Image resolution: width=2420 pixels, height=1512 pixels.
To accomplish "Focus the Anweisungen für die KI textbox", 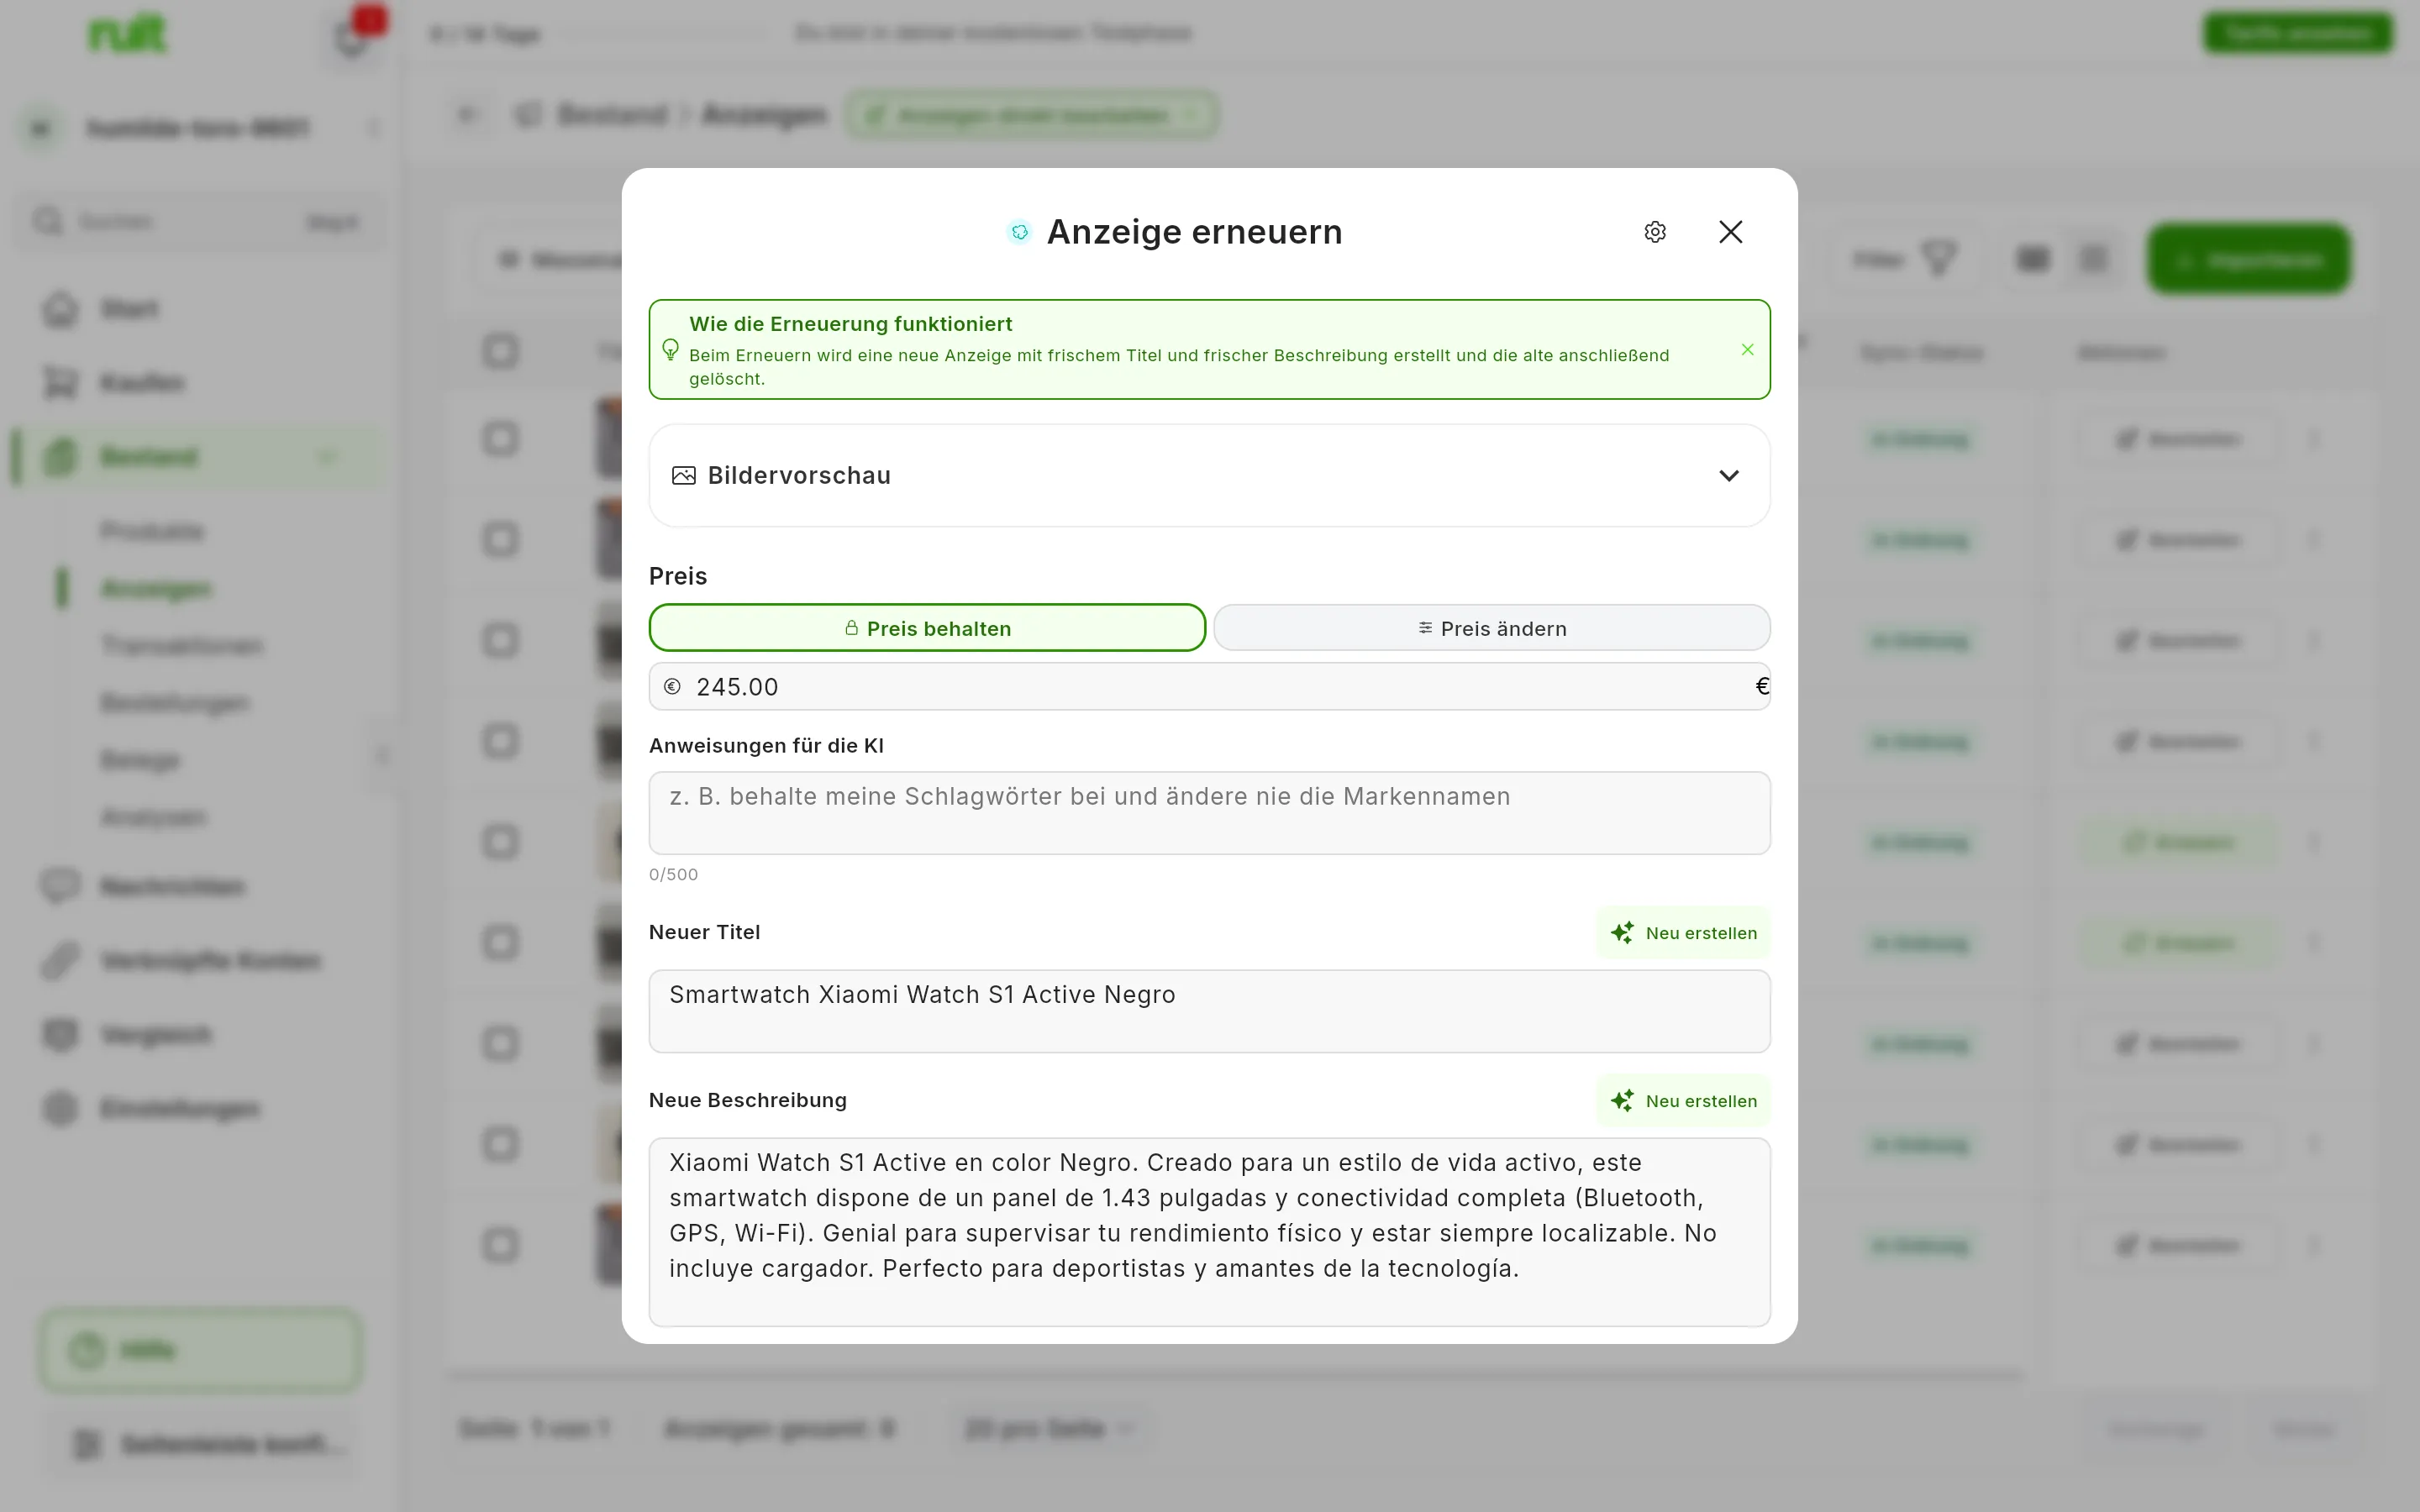I will (x=1209, y=812).
